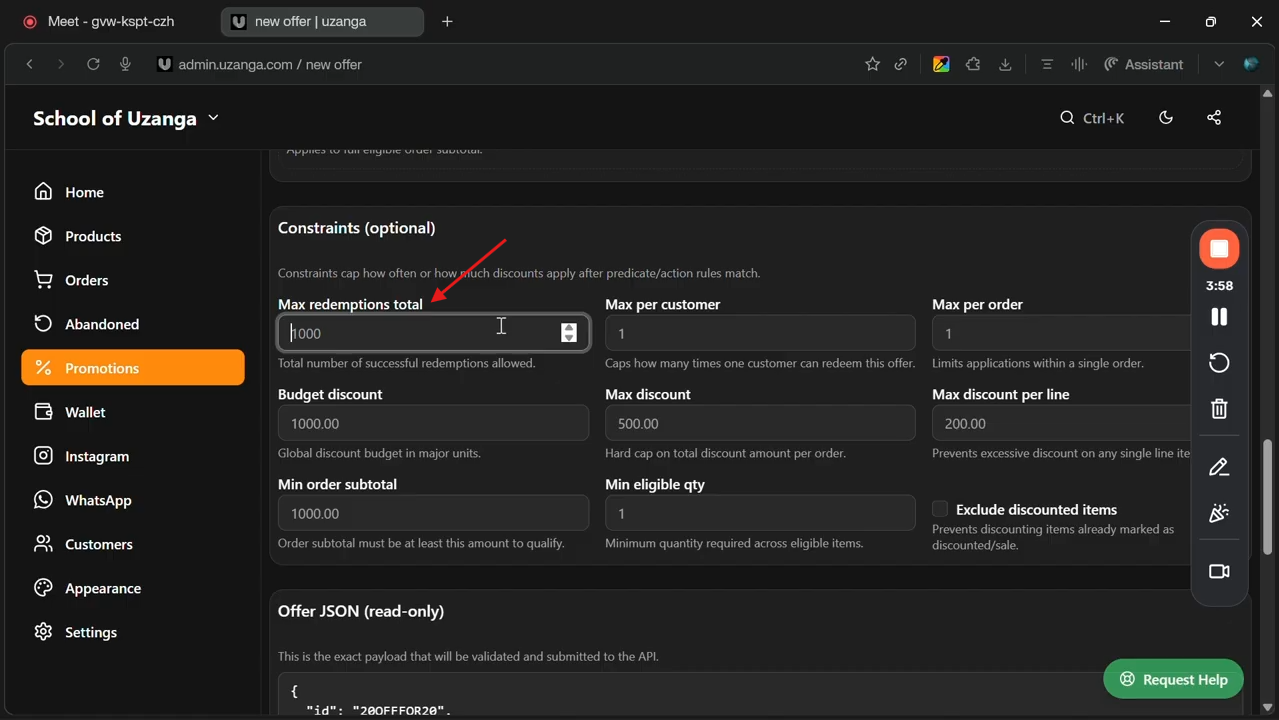Click Max discount per line field
The height and width of the screenshot is (720, 1279).
[1062, 423]
